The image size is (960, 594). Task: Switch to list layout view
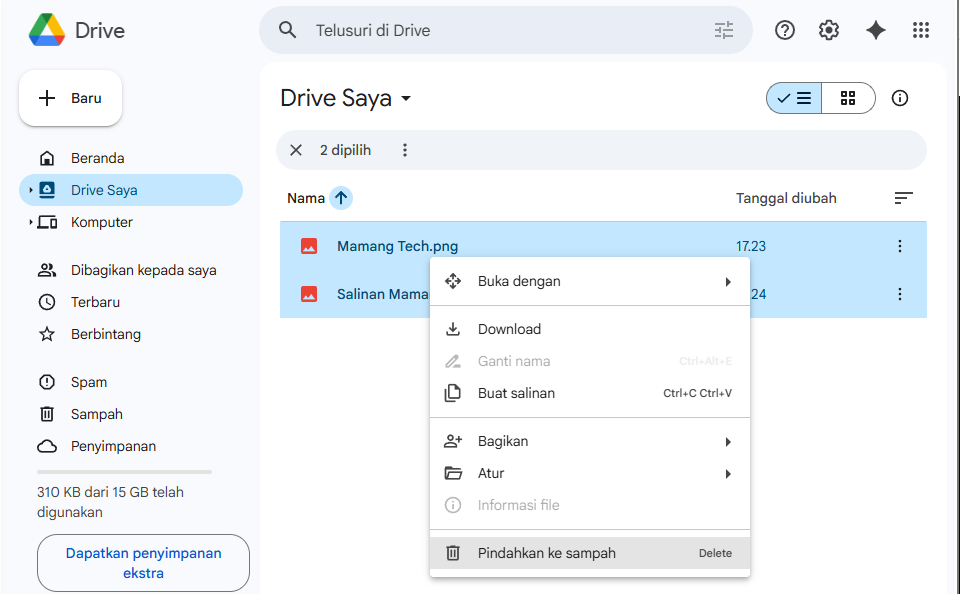coord(794,98)
